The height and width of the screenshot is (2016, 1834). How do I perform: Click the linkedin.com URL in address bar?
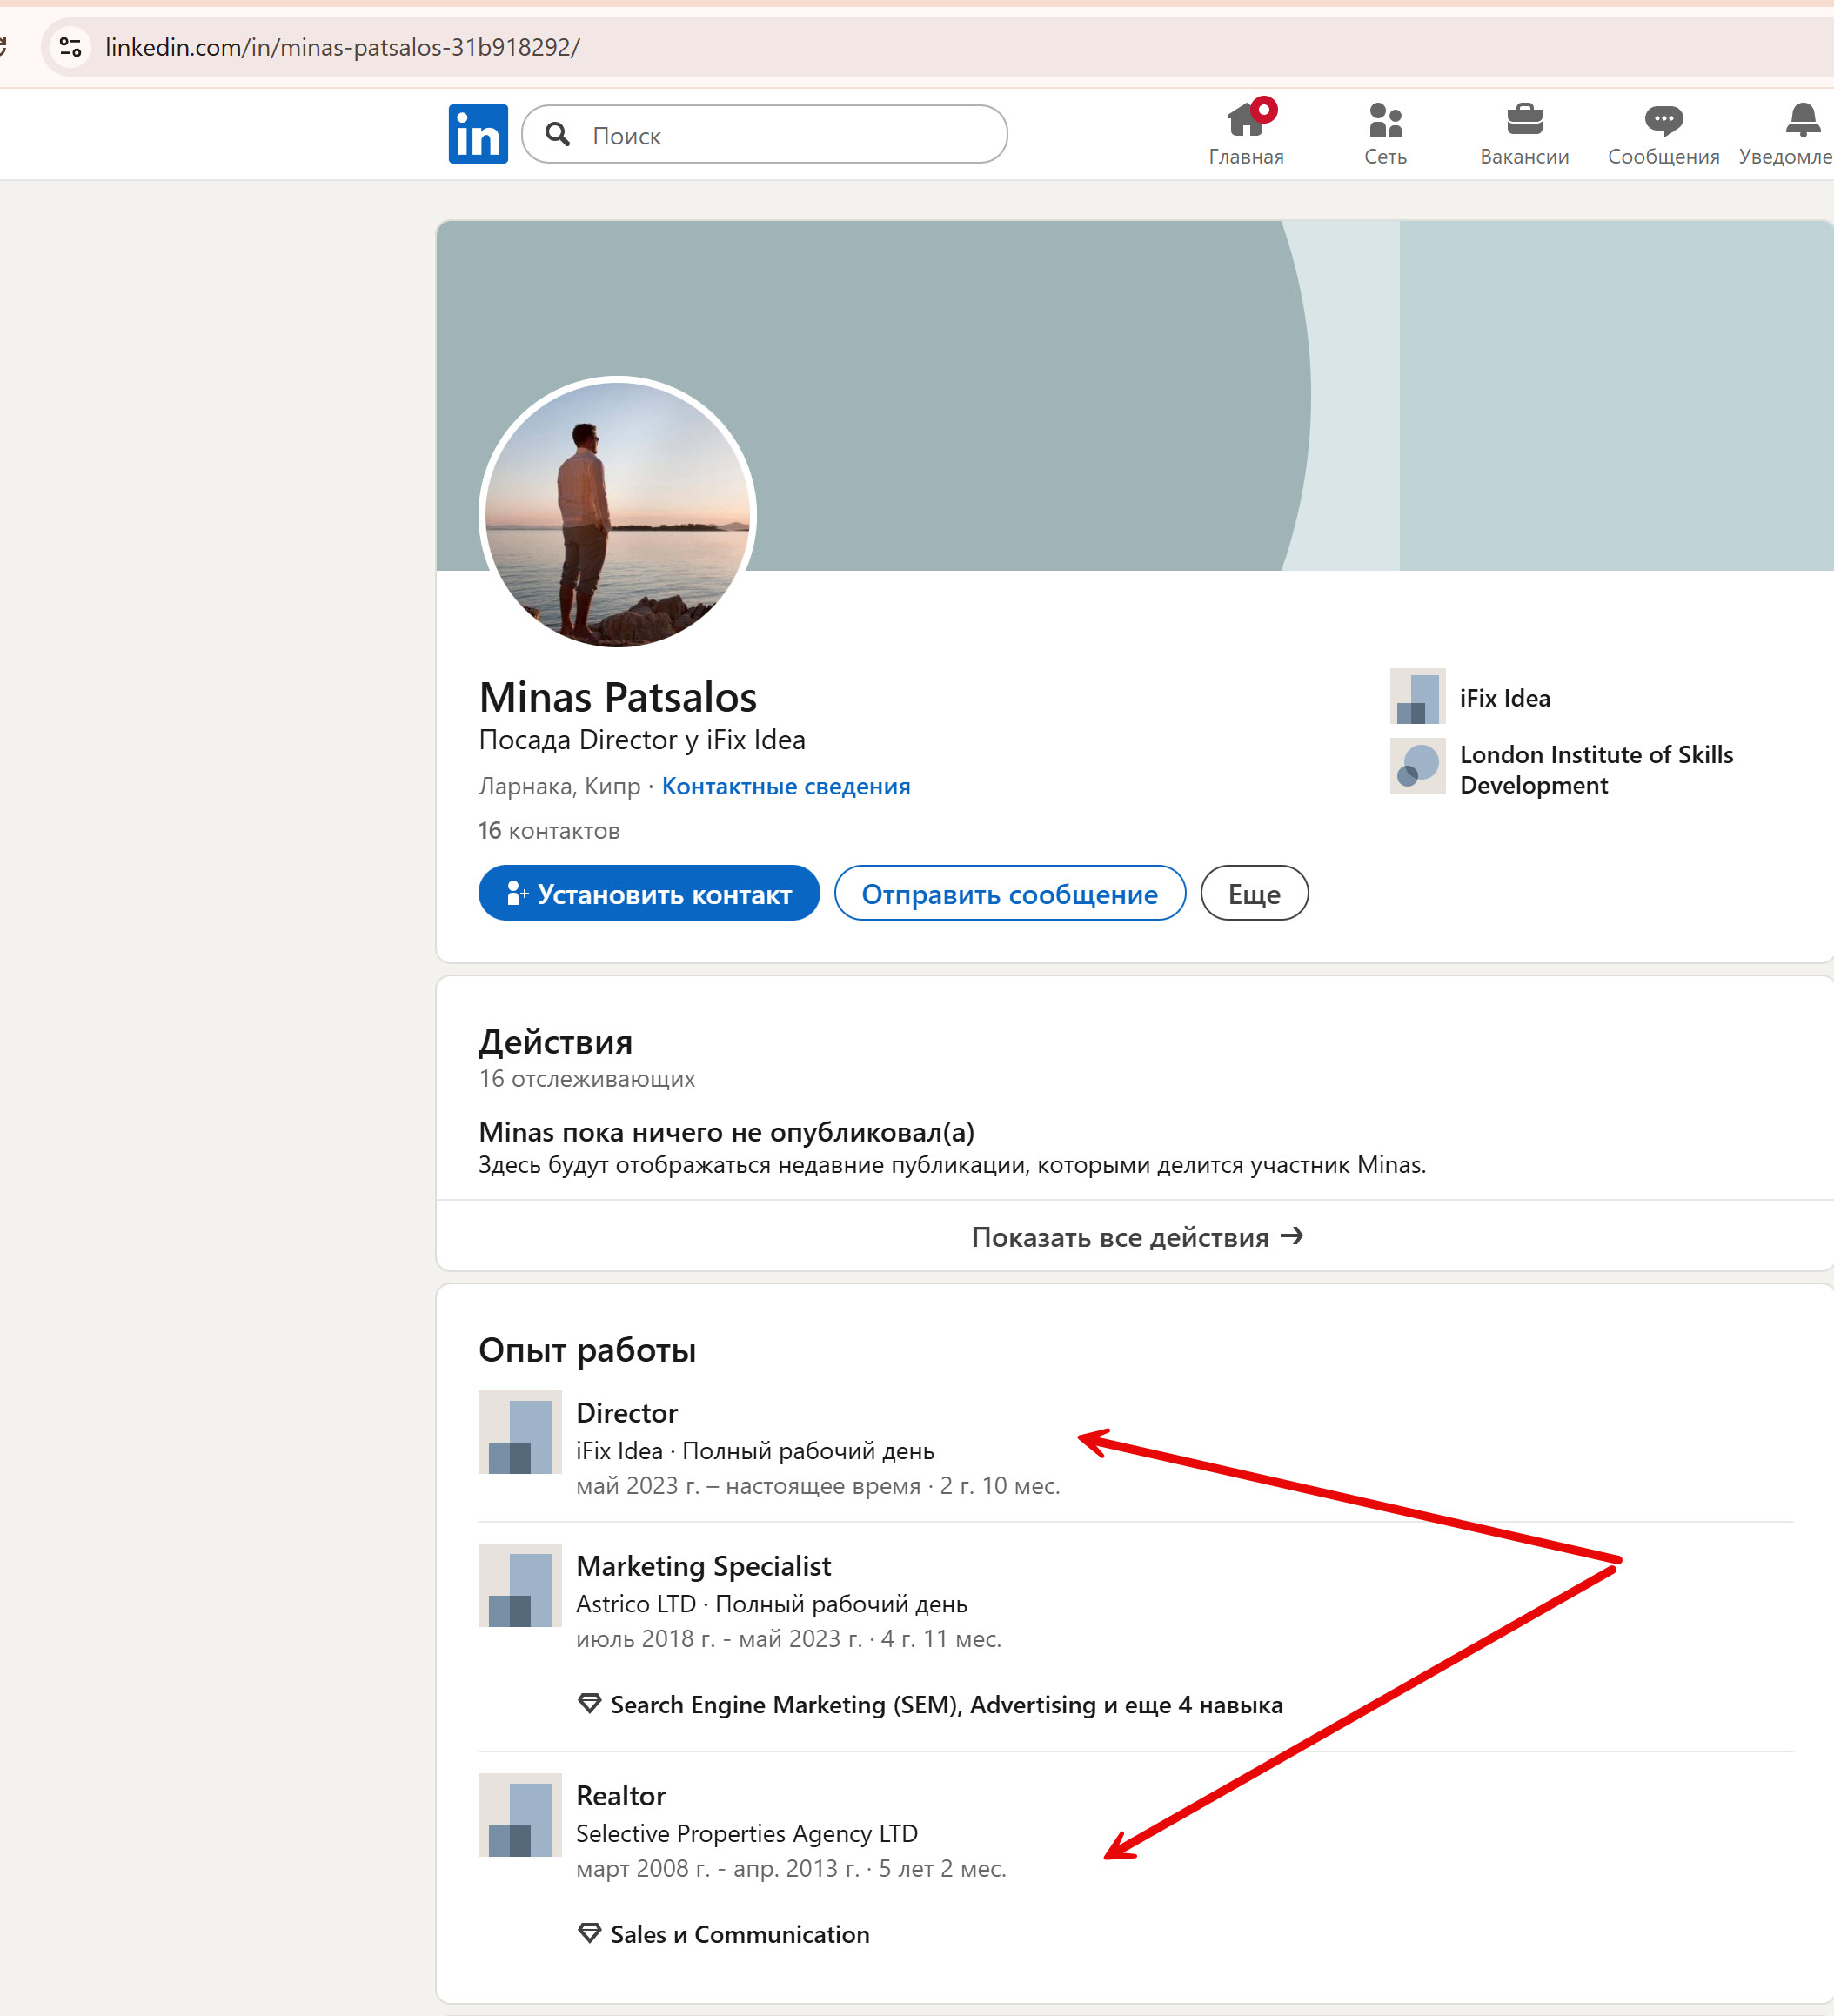click(x=342, y=47)
